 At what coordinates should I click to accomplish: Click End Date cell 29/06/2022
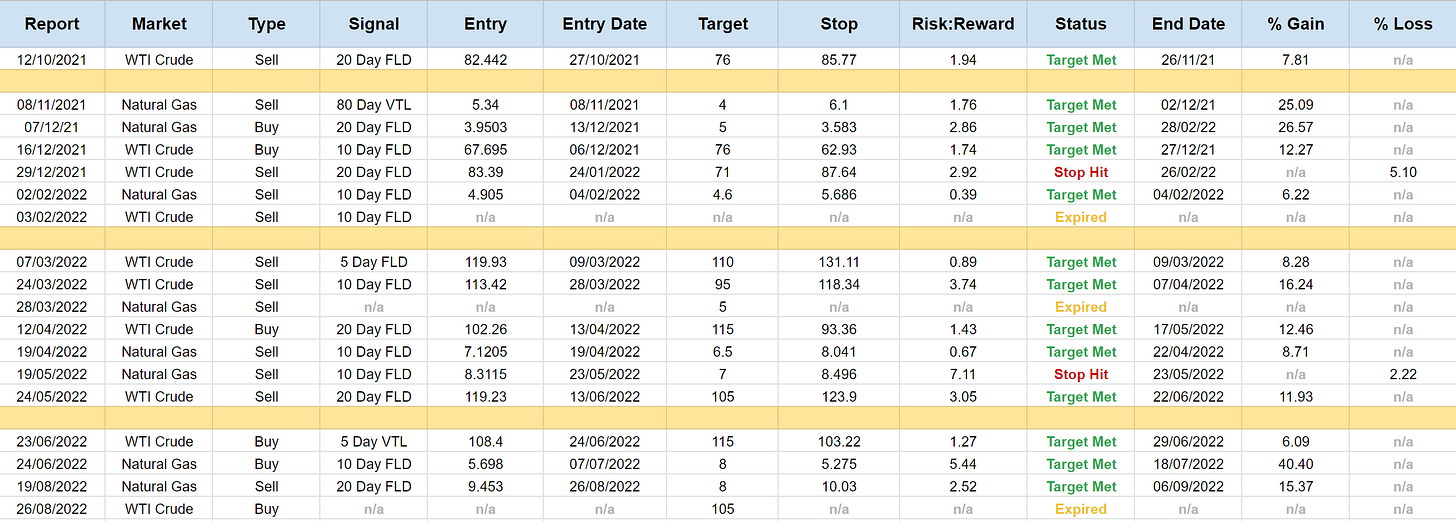[x=1188, y=441]
